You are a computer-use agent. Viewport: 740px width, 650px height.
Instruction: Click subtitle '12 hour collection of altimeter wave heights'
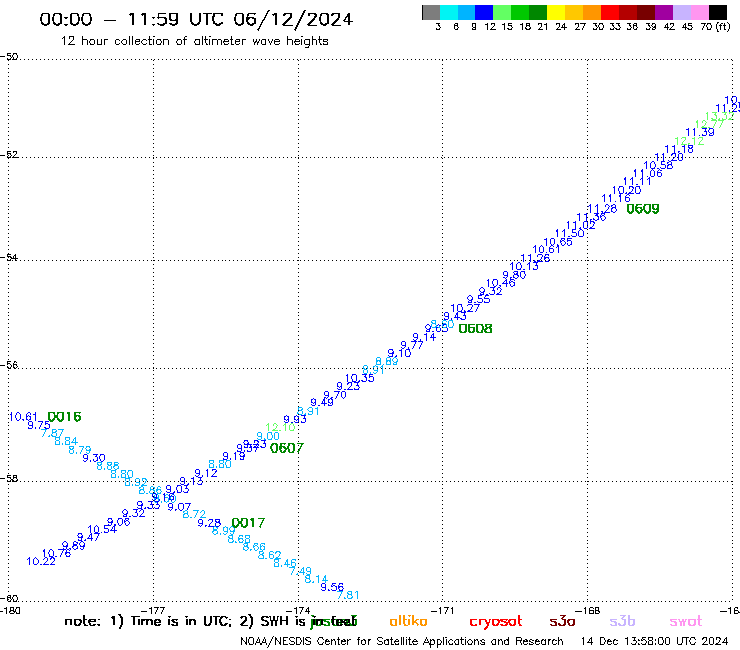click(194, 41)
